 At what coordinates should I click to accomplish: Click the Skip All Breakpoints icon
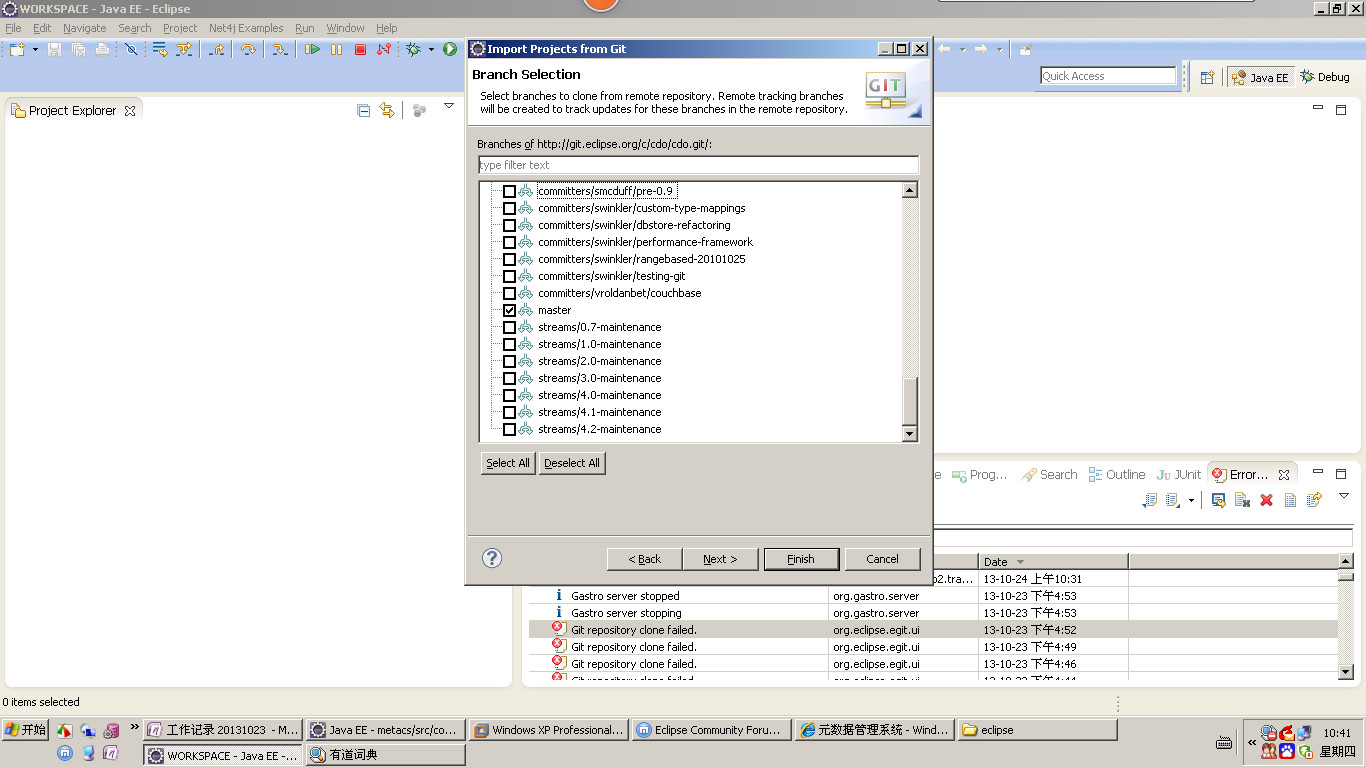tap(131, 49)
